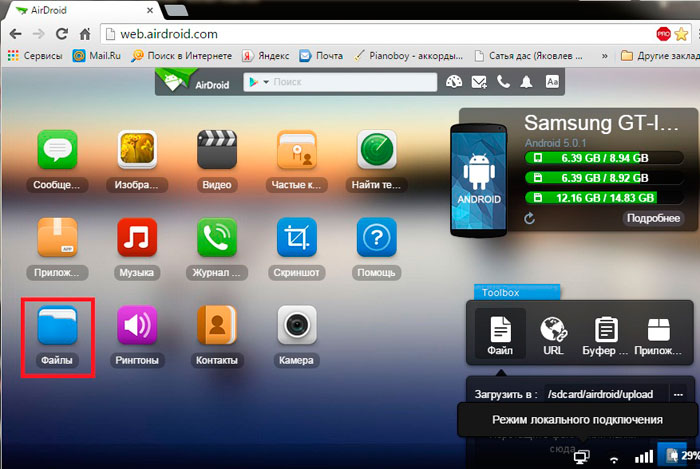
Task: Click the upload path /sdcard/airdroid/upload field
Action: [606, 394]
